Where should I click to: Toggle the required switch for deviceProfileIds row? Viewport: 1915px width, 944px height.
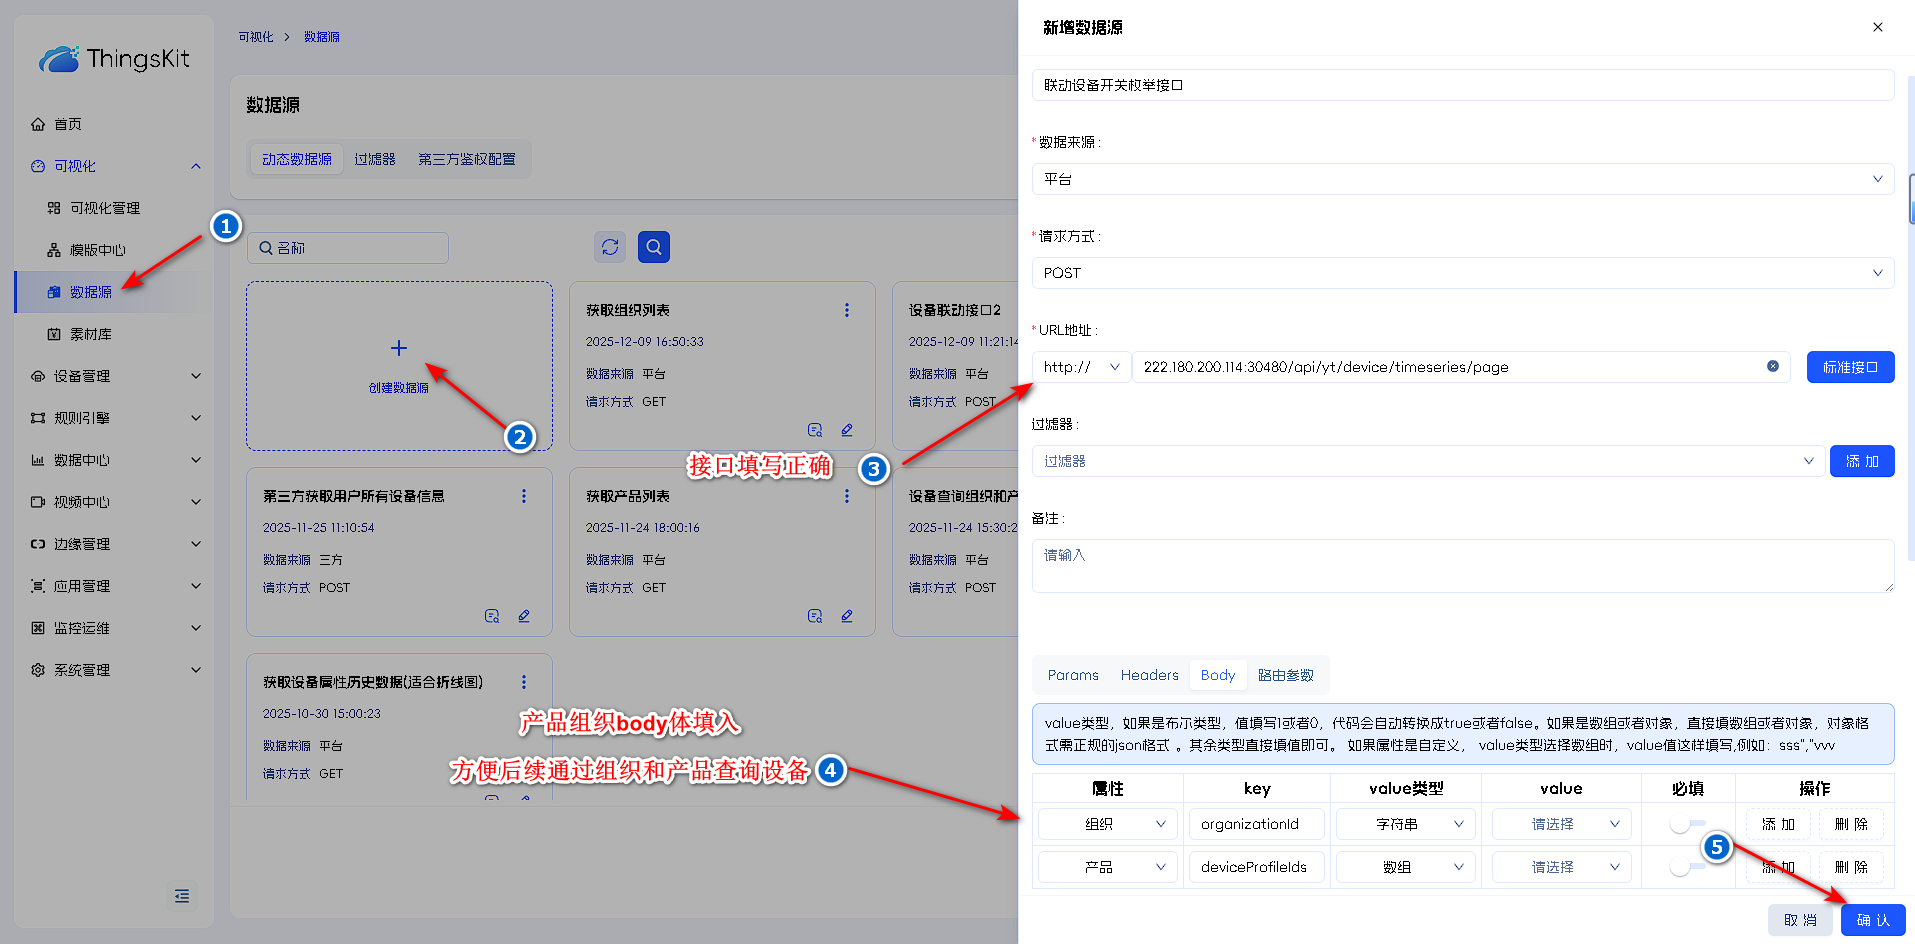tap(1686, 867)
